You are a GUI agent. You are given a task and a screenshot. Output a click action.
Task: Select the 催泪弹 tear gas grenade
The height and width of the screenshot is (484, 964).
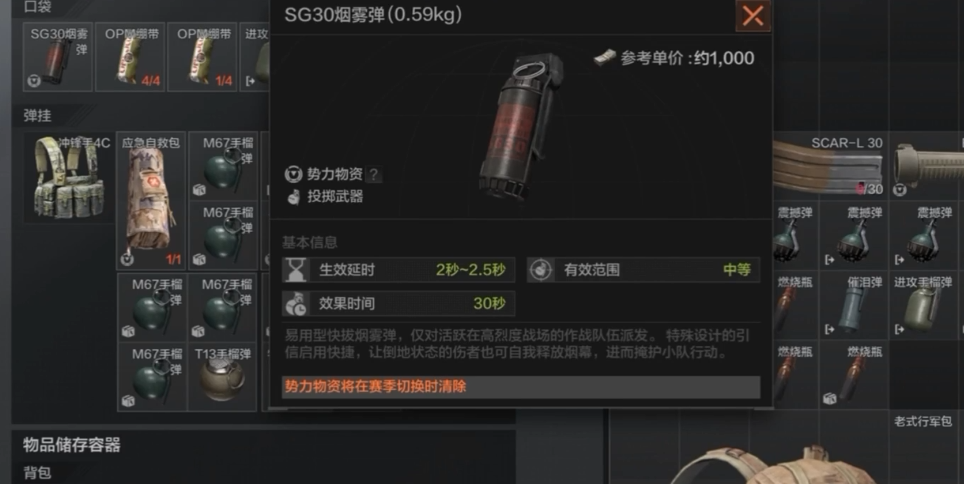[854, 305]
